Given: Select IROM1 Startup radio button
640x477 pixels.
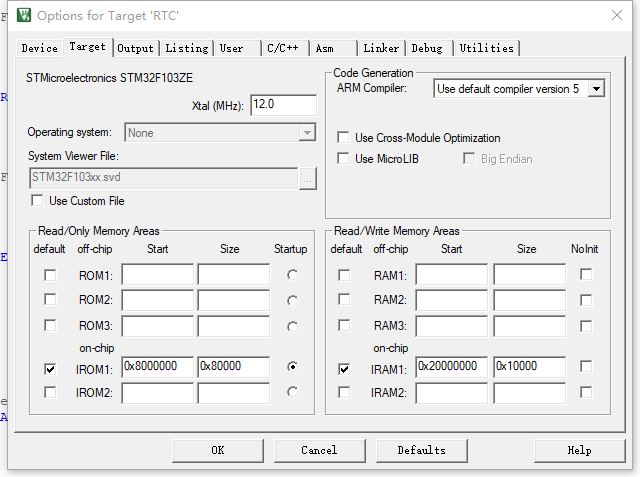Looking at the screenshot, I should point(292,366).
